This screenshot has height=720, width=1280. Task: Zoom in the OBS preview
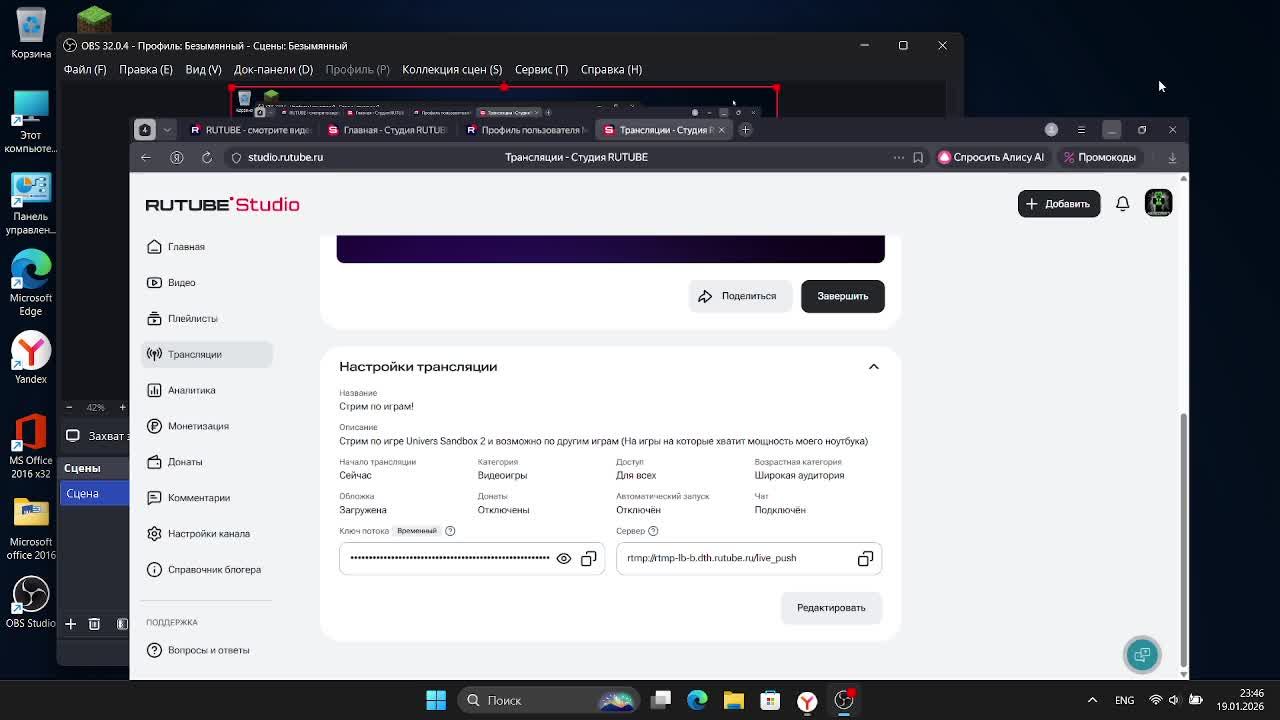coord(122,407)
